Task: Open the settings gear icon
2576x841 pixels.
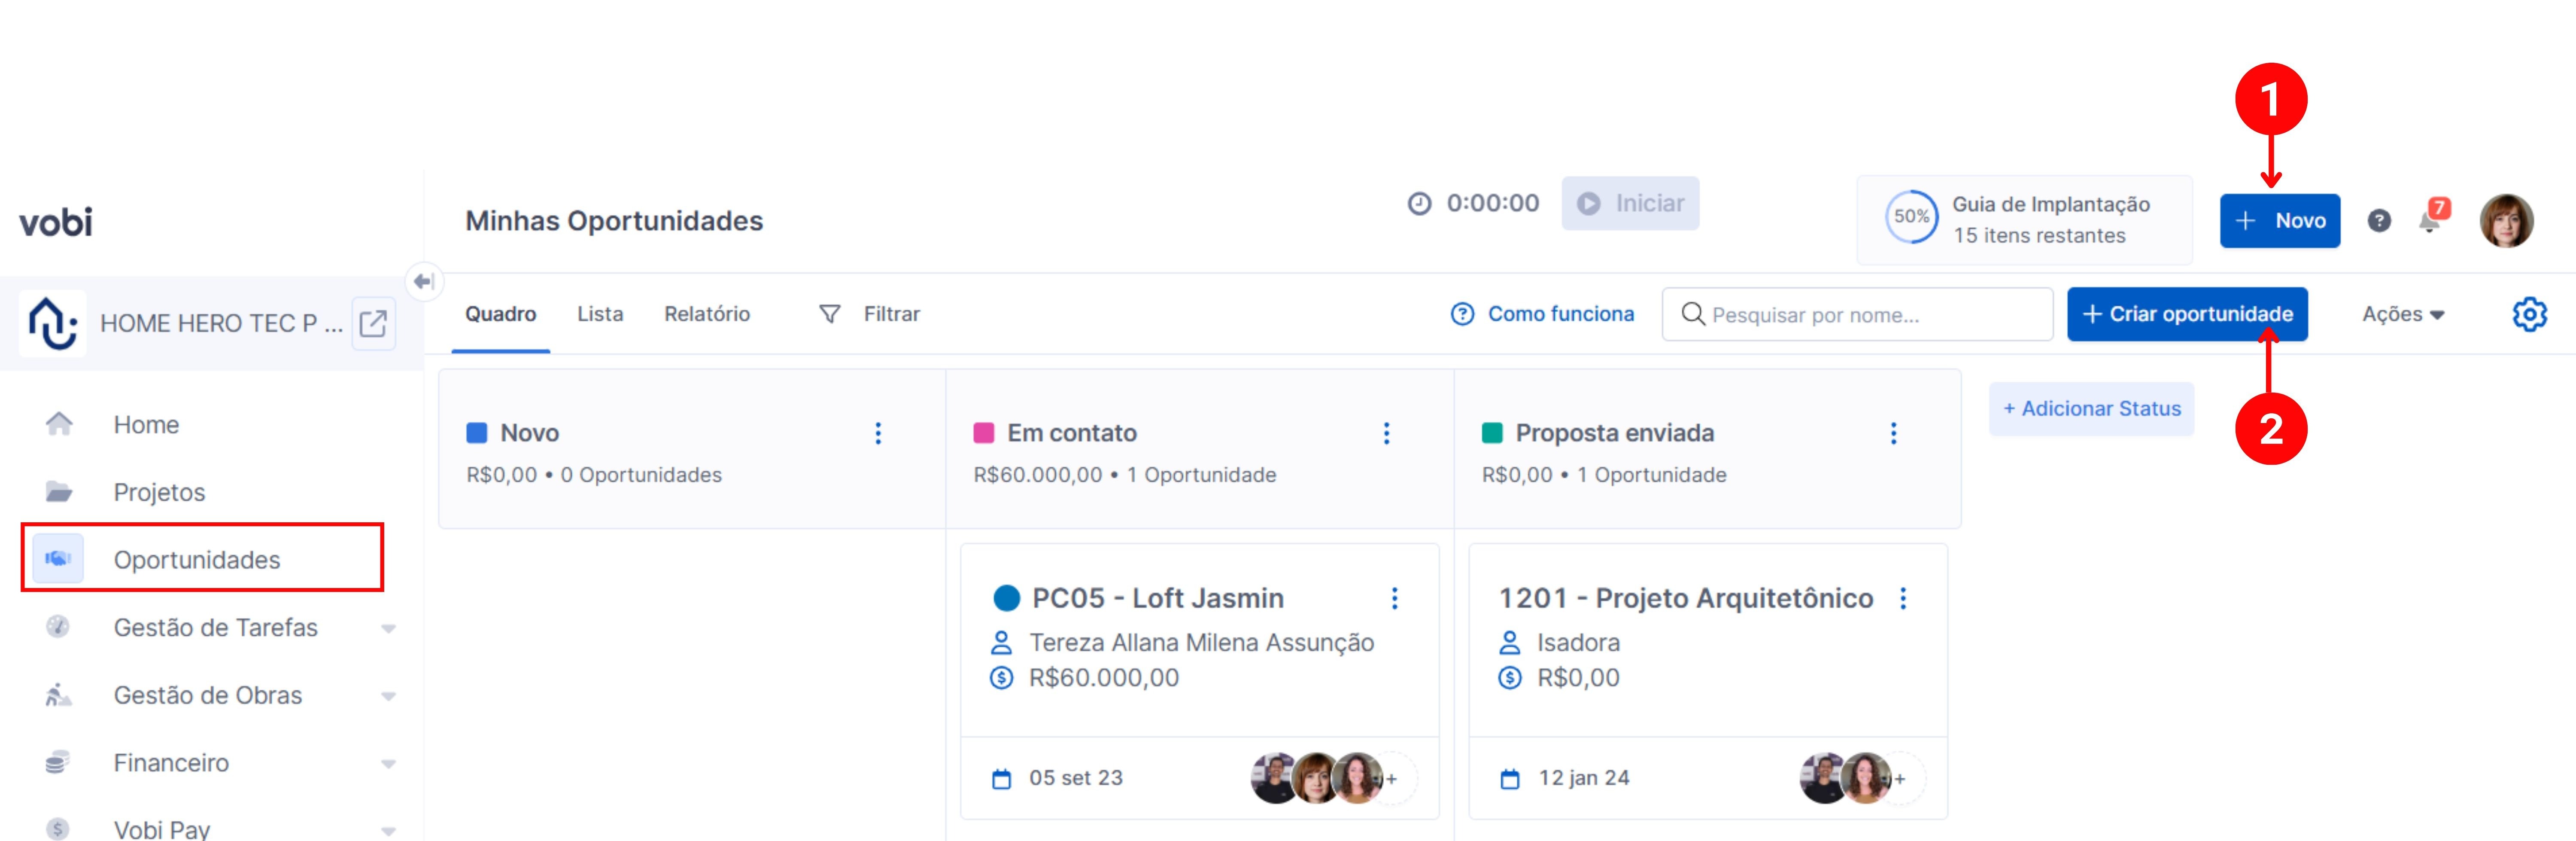Action: 2529,314
